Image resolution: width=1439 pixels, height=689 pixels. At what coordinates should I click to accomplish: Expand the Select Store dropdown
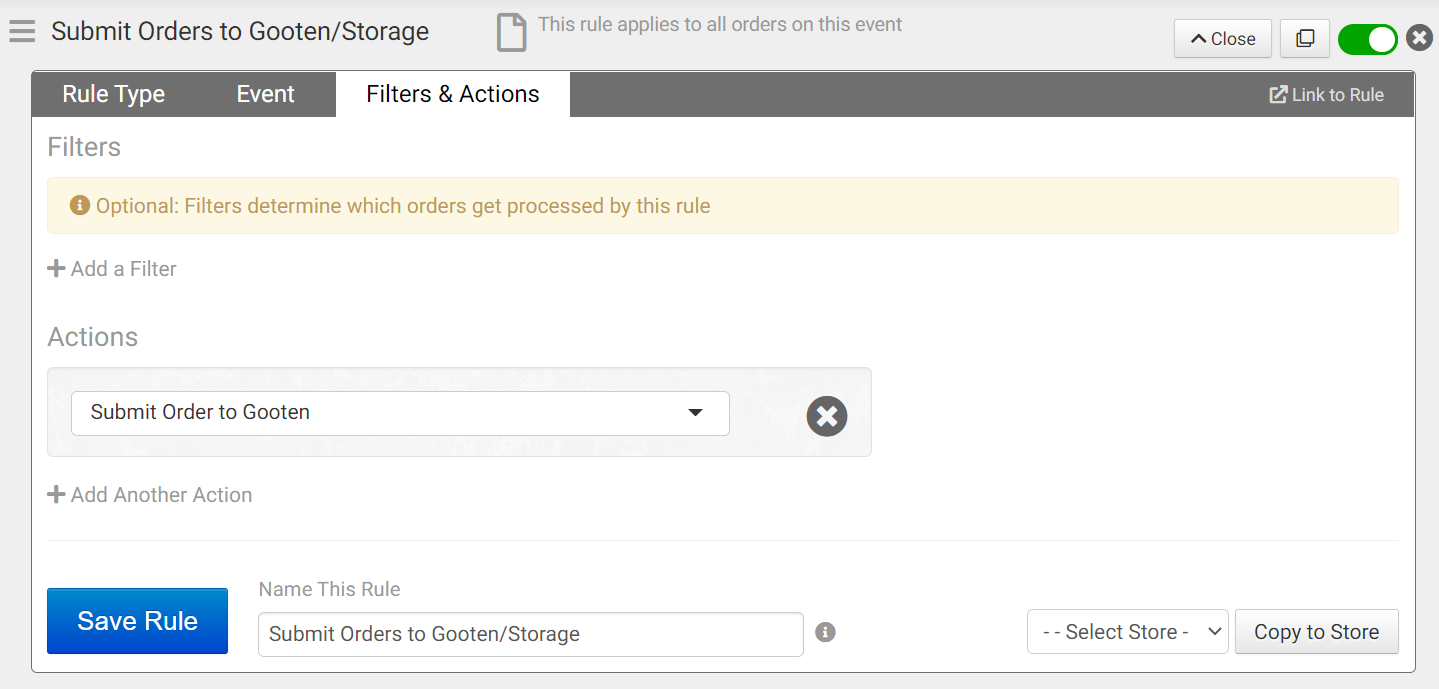click(x=1127, y=632)
